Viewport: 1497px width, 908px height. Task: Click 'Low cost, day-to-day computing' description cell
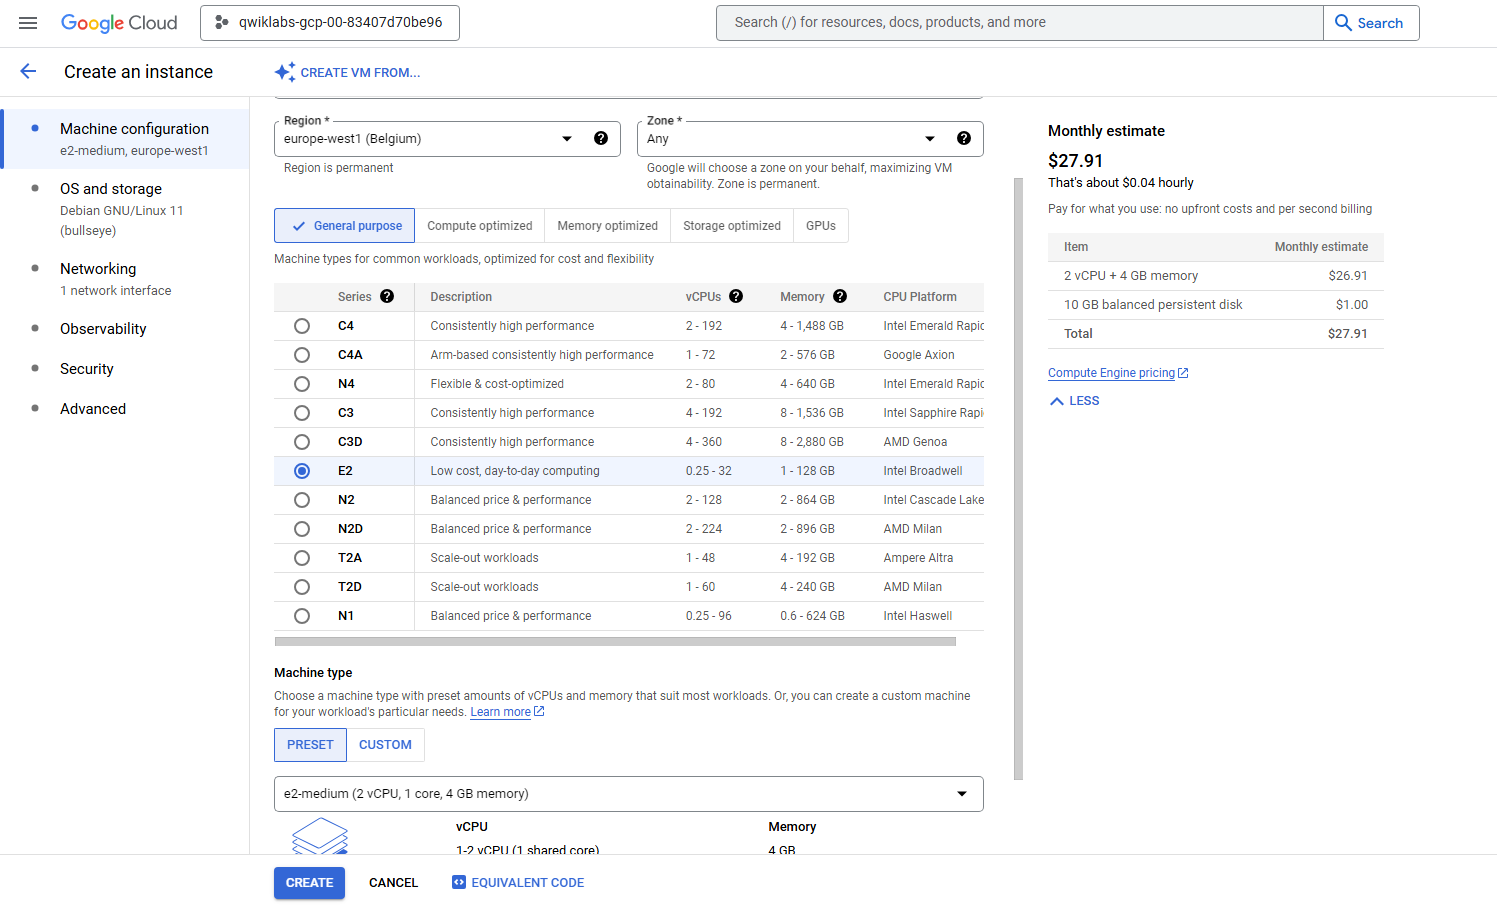pyautogui.click(x=515, y=471)
